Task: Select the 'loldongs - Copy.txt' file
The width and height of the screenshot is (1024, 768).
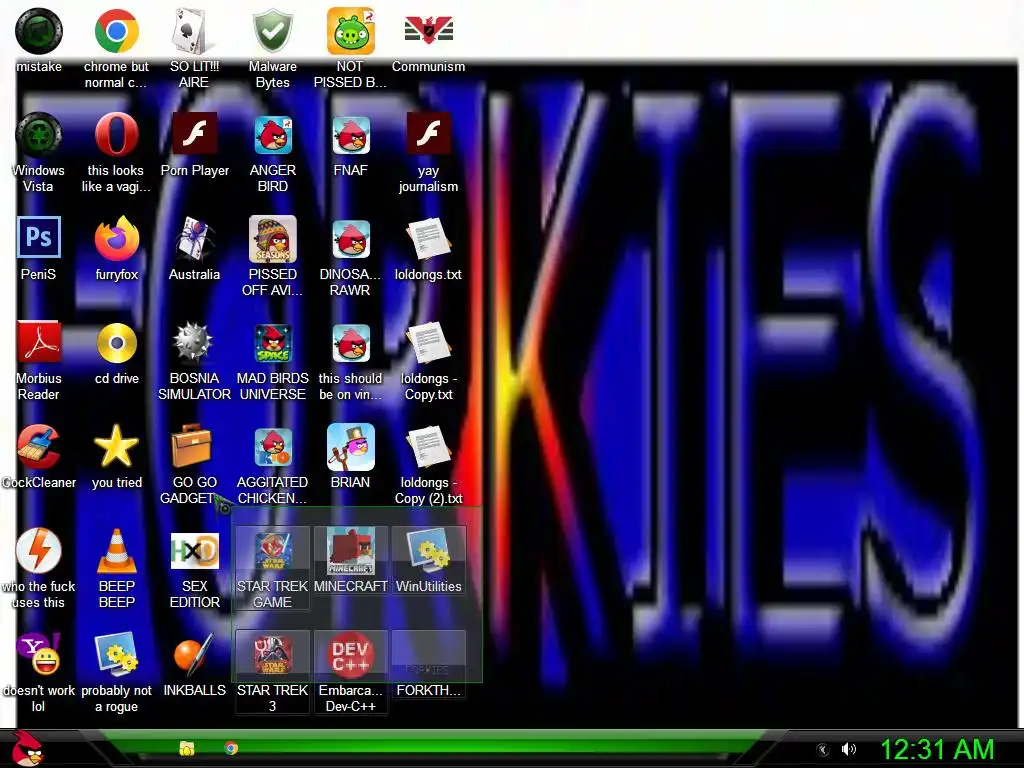Action: coord(428,343)
